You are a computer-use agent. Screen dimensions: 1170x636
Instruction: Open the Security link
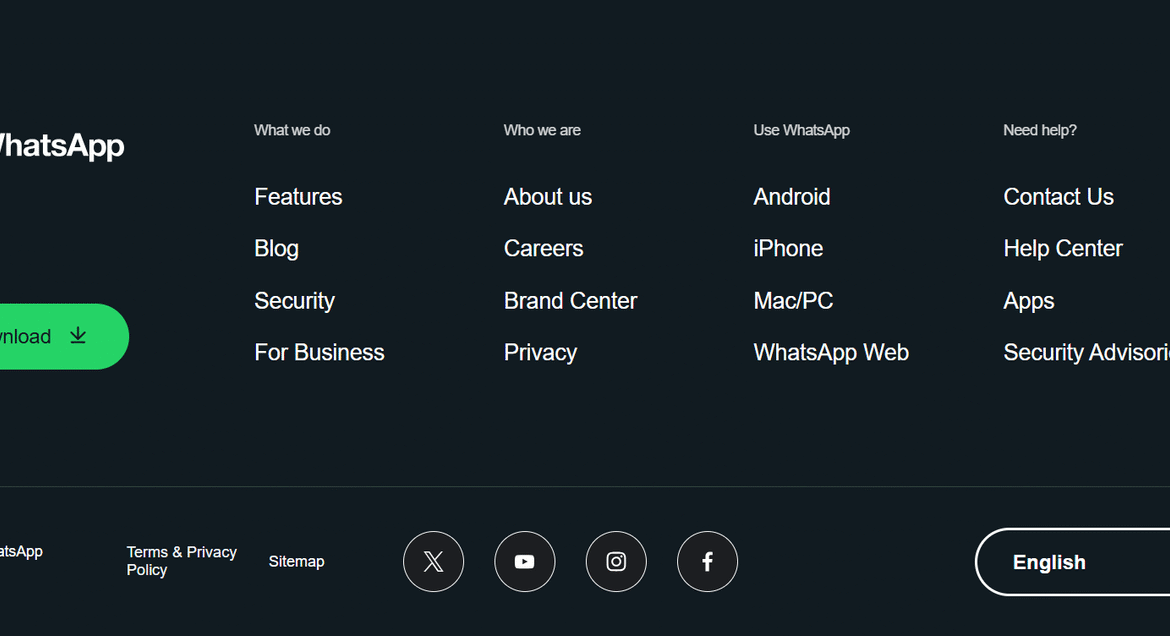point(294,301)
